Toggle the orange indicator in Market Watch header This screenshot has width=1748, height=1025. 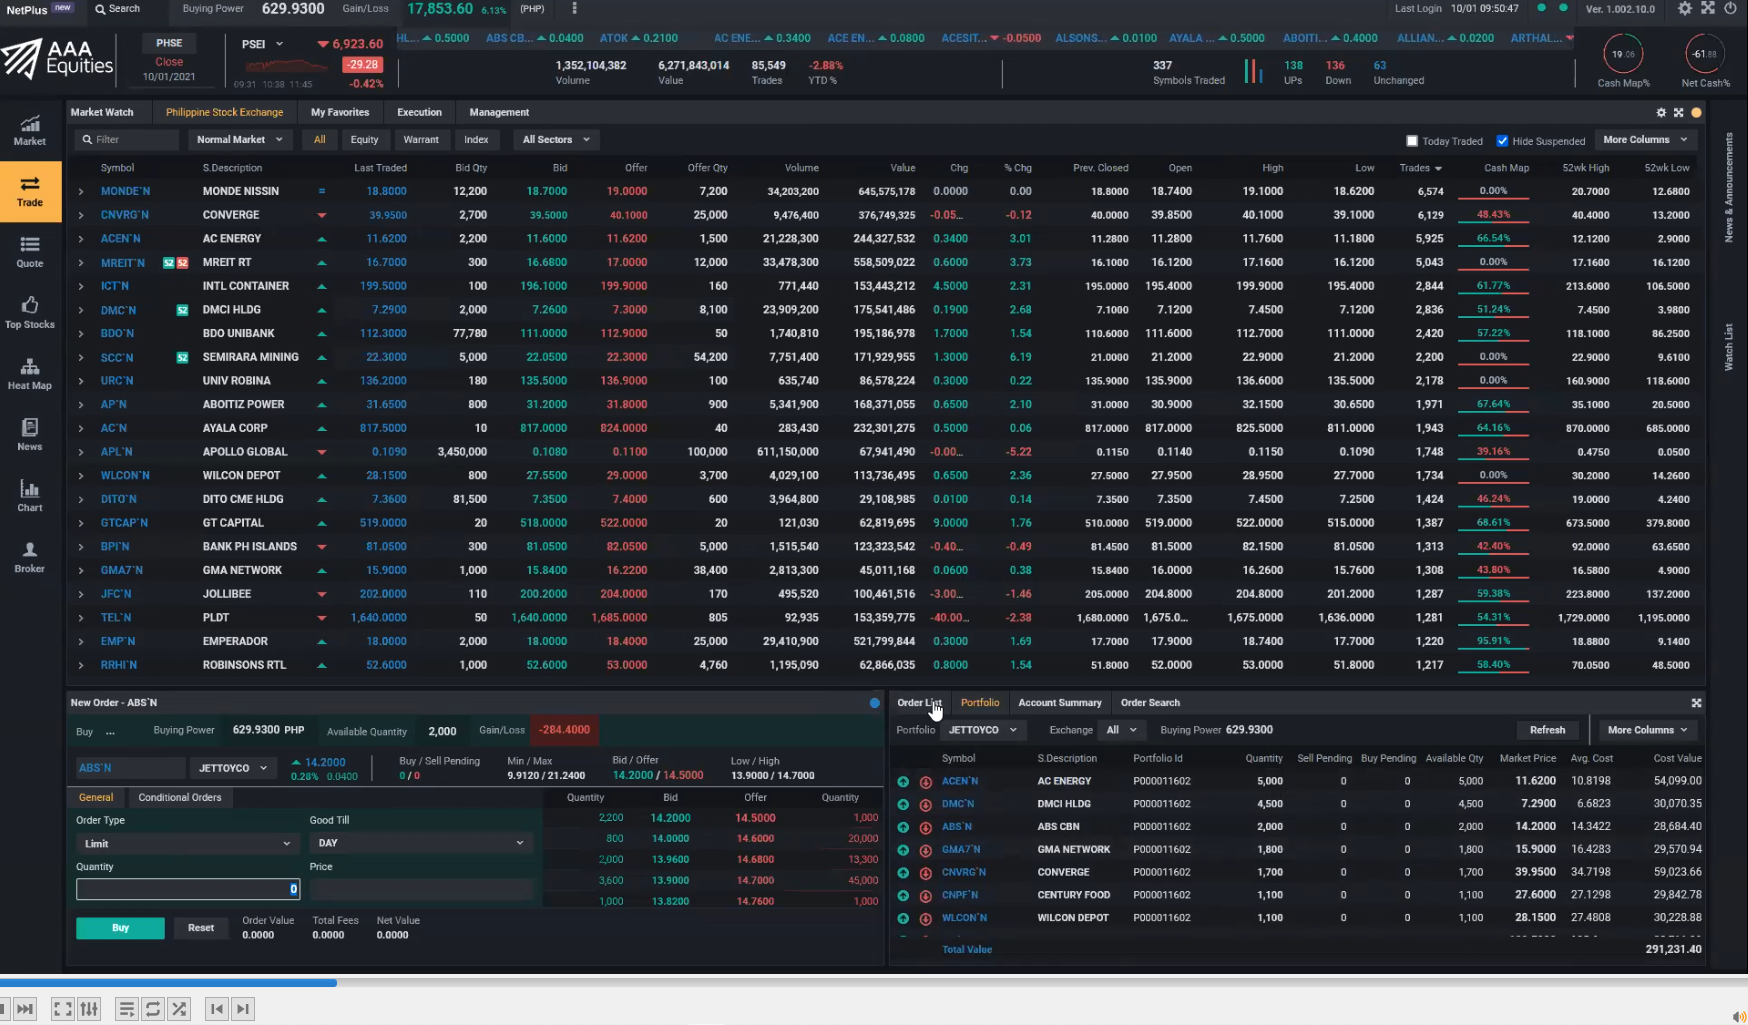[x=1696, y=113]
